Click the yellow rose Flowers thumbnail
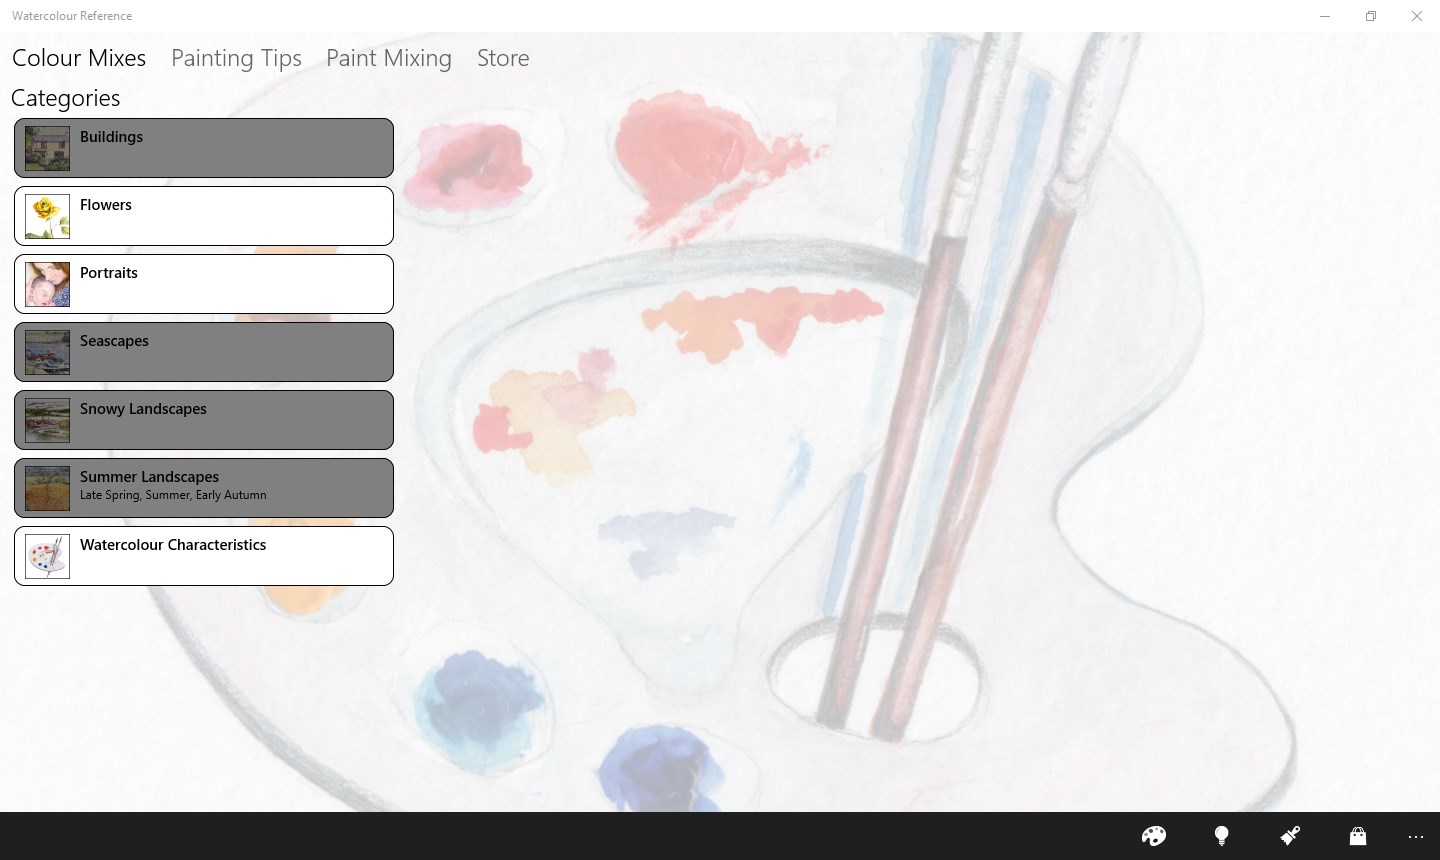 pyautogui.click(x=47, y=216)
